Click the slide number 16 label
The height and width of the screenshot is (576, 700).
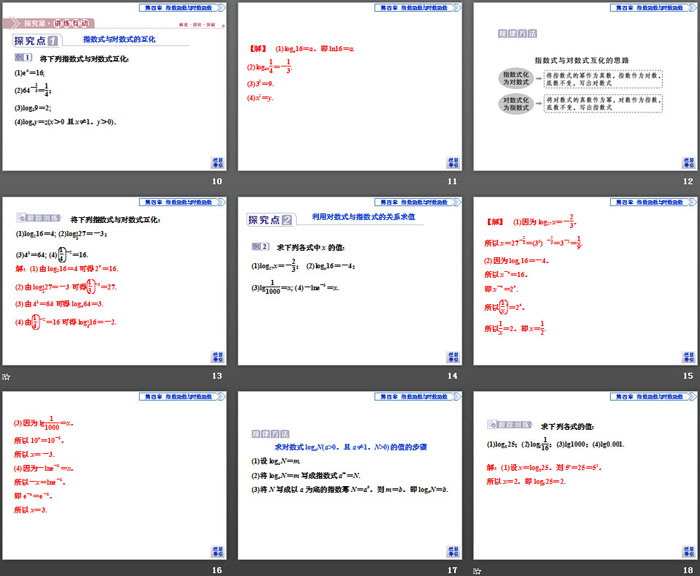[x=216, y=570]
